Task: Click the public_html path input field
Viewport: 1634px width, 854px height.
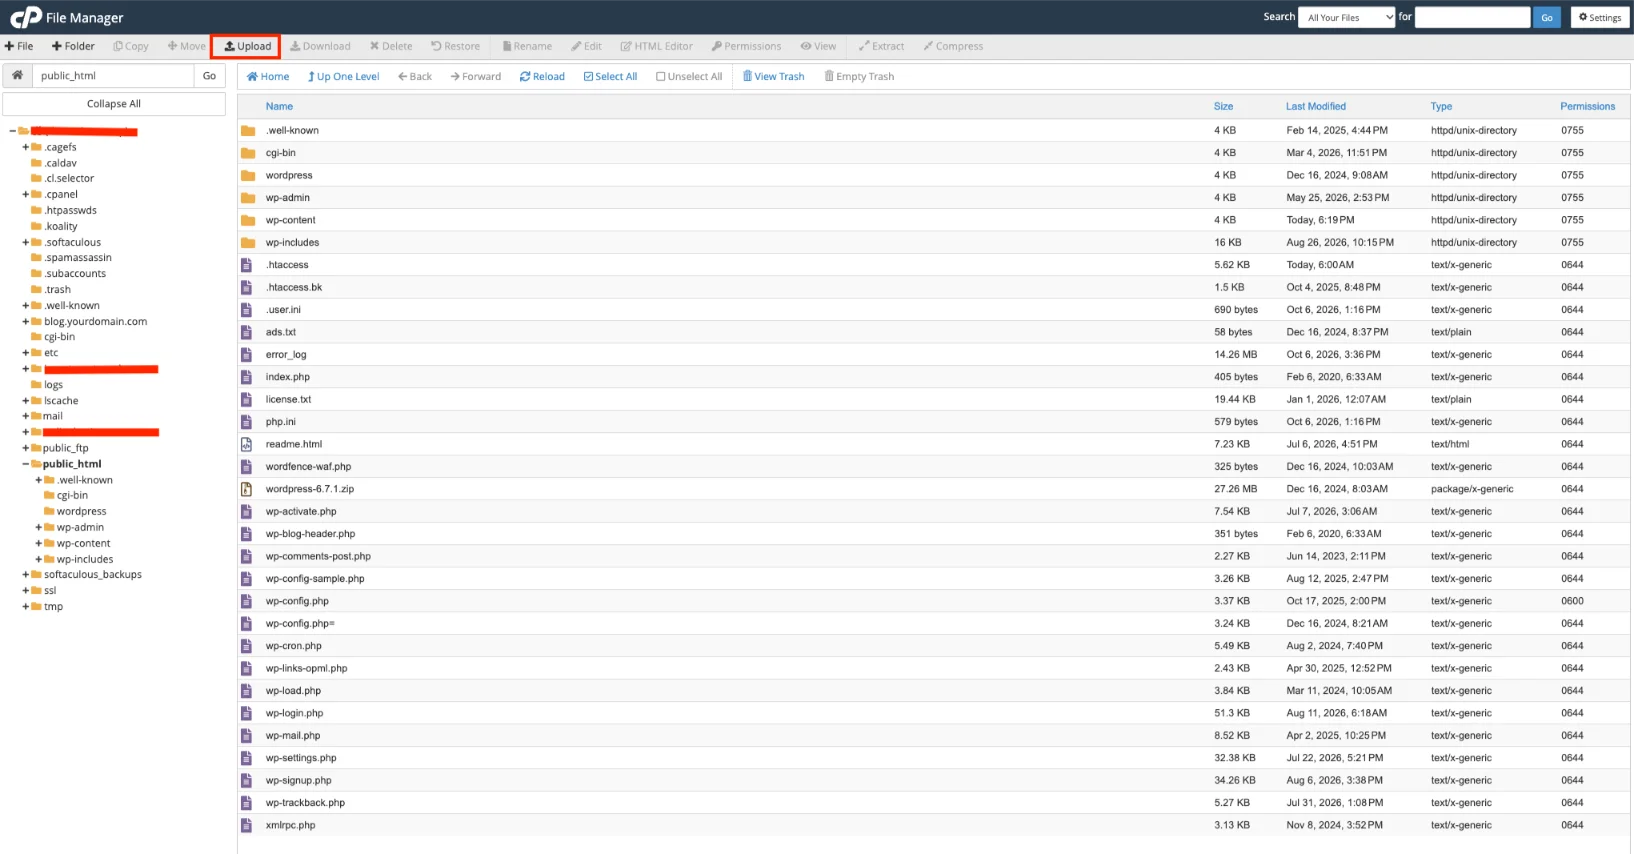Action: 112,75
